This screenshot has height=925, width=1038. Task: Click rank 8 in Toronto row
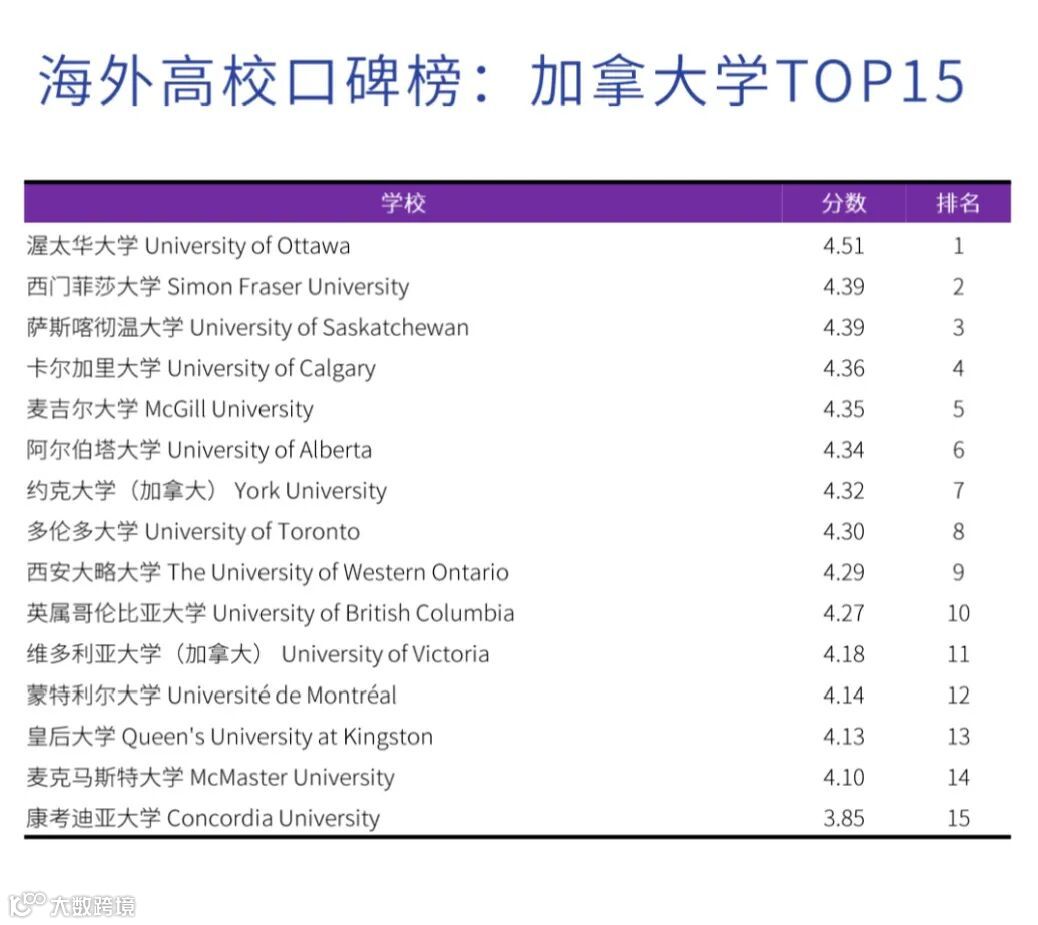coord(959,532)
